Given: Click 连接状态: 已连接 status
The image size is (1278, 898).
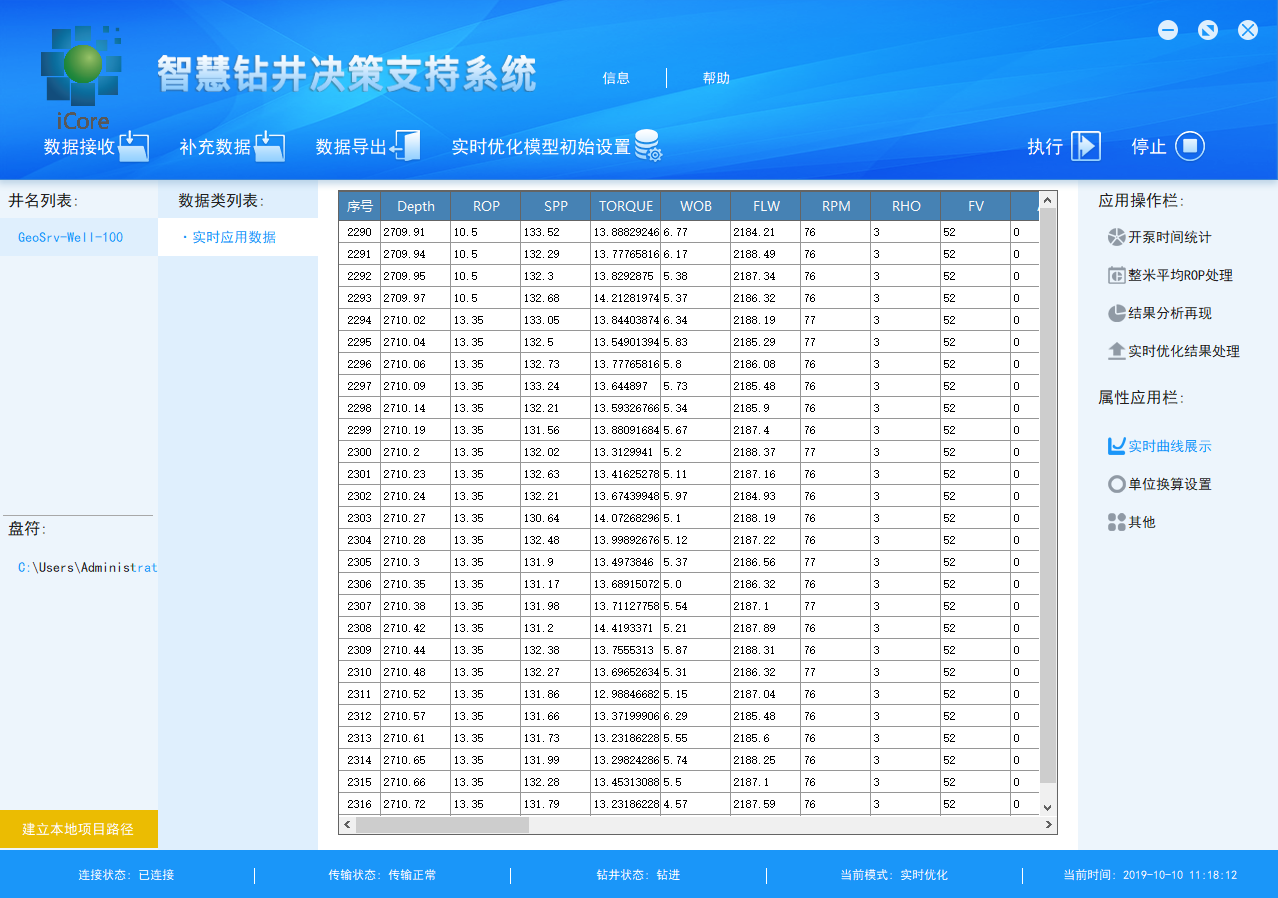Looking at the screenshot, I should coord(126,875).
